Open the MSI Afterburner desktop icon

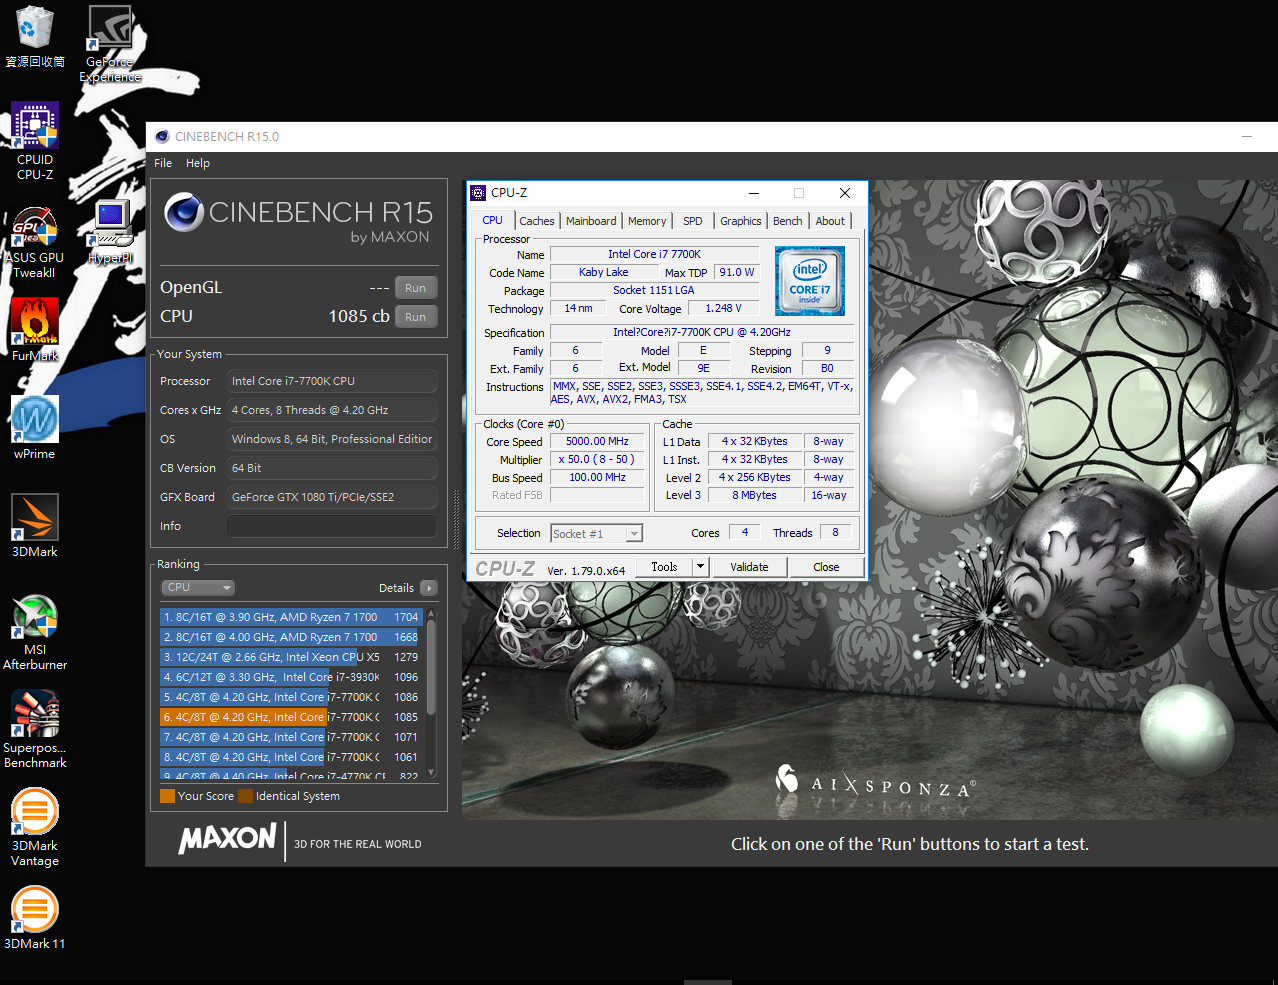coord(35,631)
